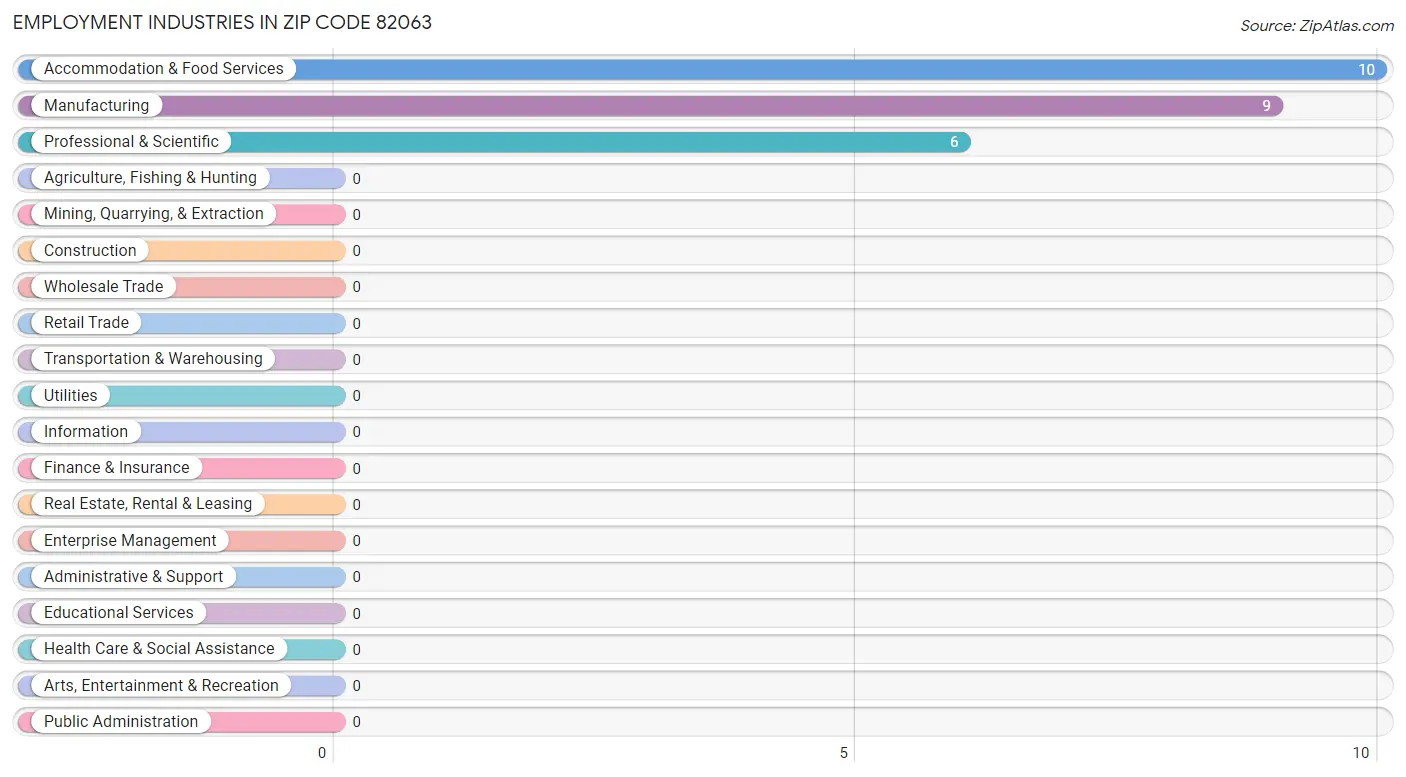Click the Public Administration label
1406x777 pixels.
pos(121,722)
